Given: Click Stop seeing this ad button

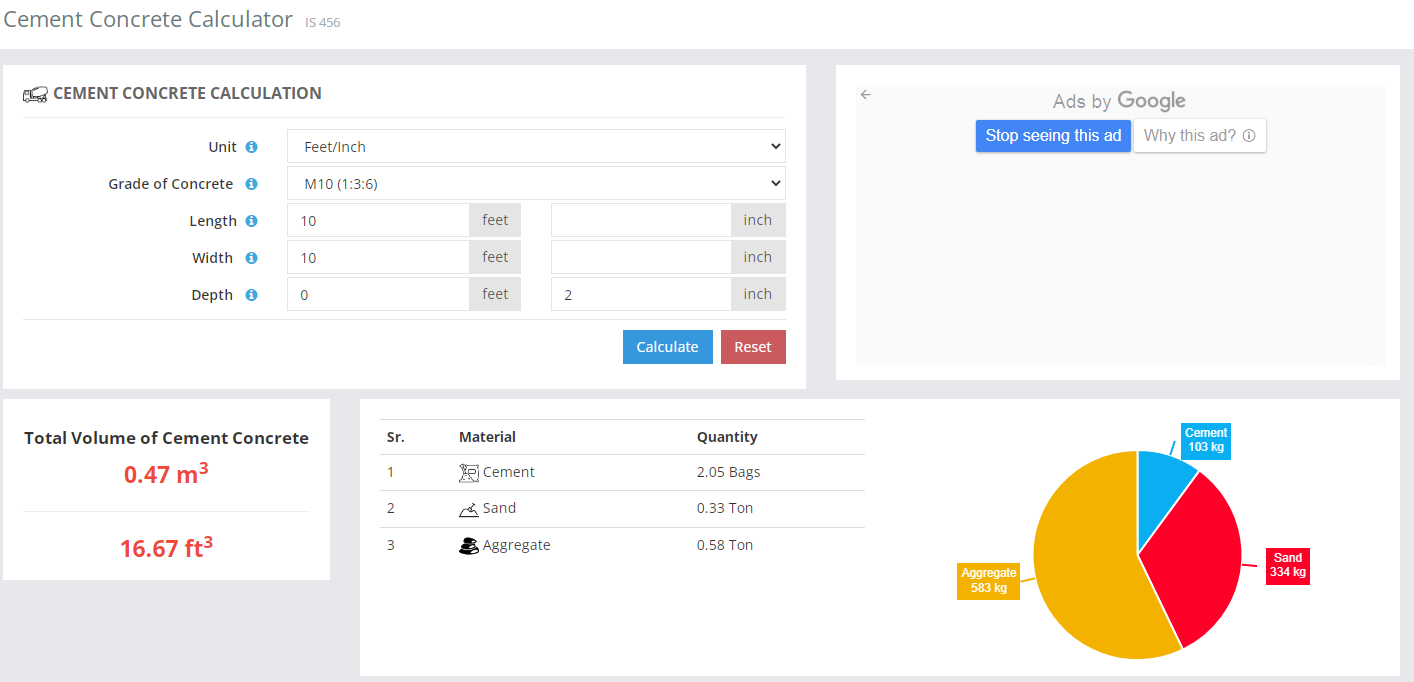Looking at the screenshot, I should click(1053, 136).
